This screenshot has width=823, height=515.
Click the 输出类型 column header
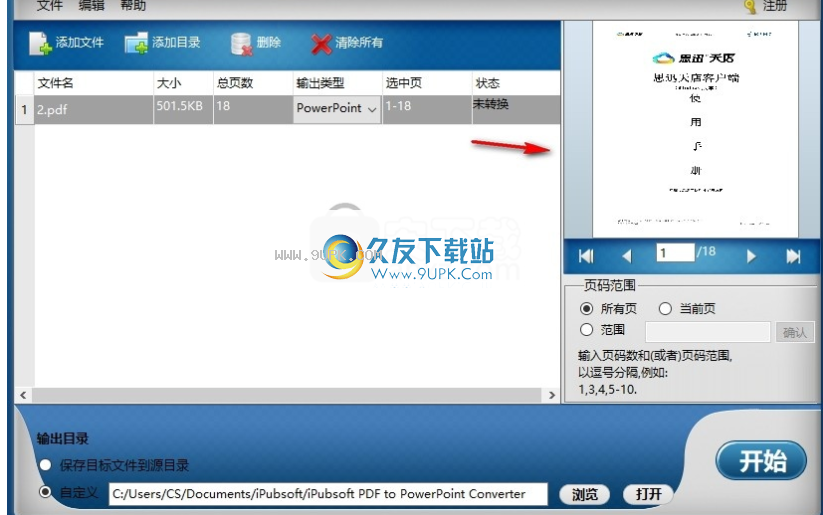point(337,83)
